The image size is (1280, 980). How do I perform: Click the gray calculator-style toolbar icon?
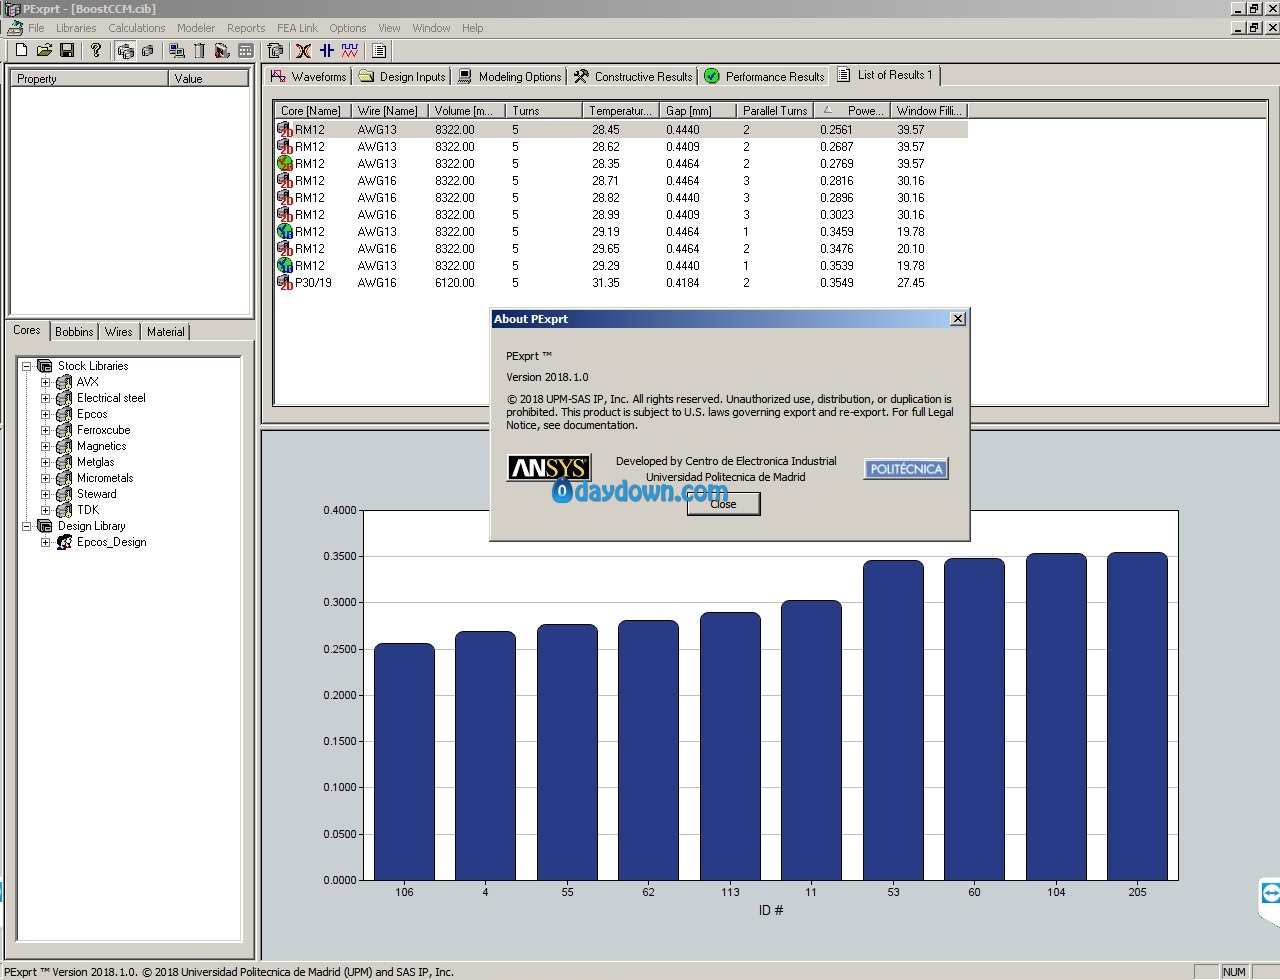click(x=245, y=50)
